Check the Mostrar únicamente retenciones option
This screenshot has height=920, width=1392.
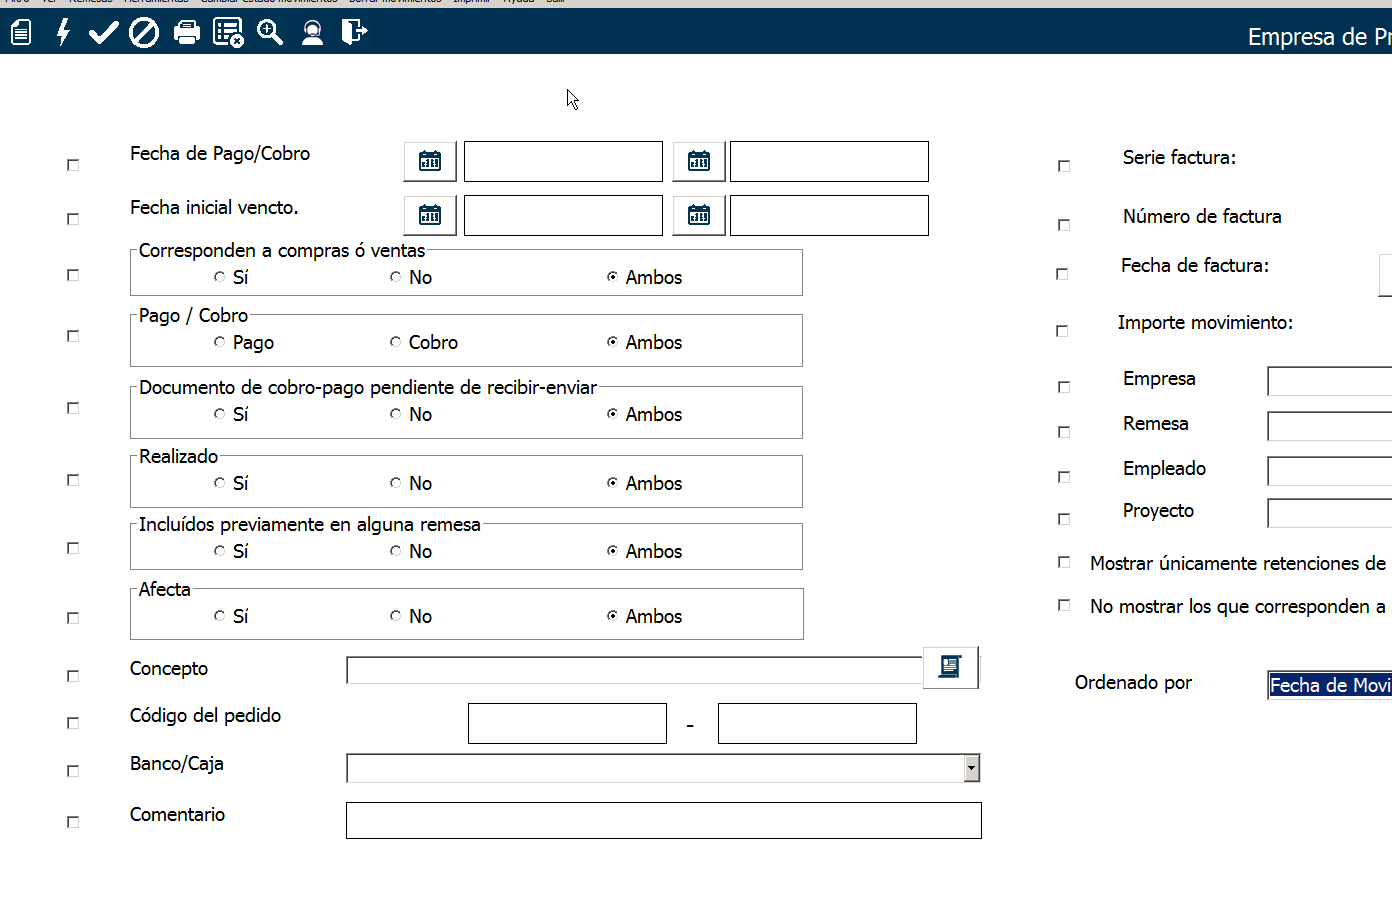pos(1064,563)
